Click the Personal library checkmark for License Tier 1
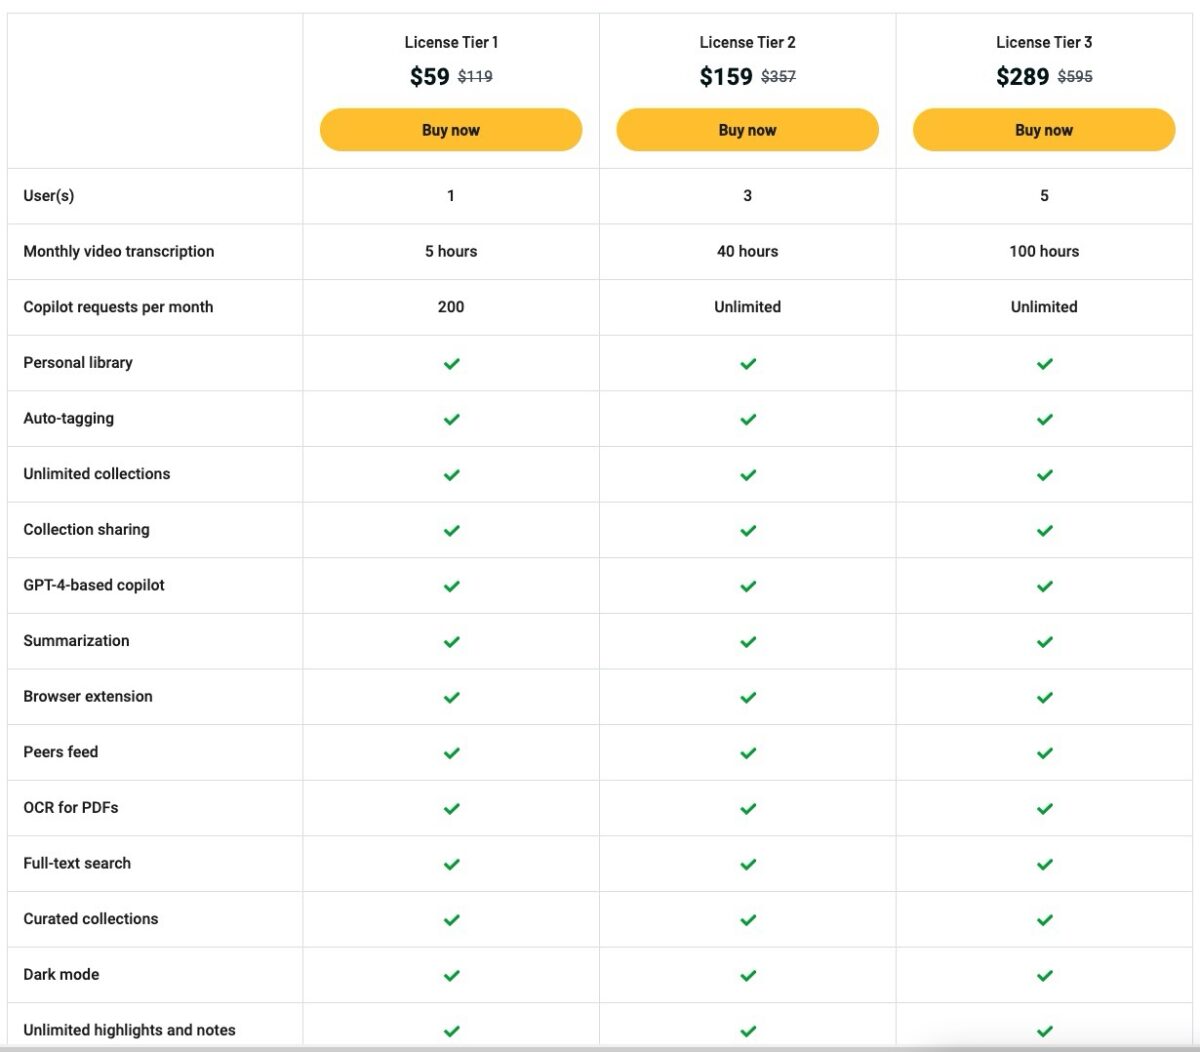The height and width of the screenshot is (1052, 1200). coord(450,363)
